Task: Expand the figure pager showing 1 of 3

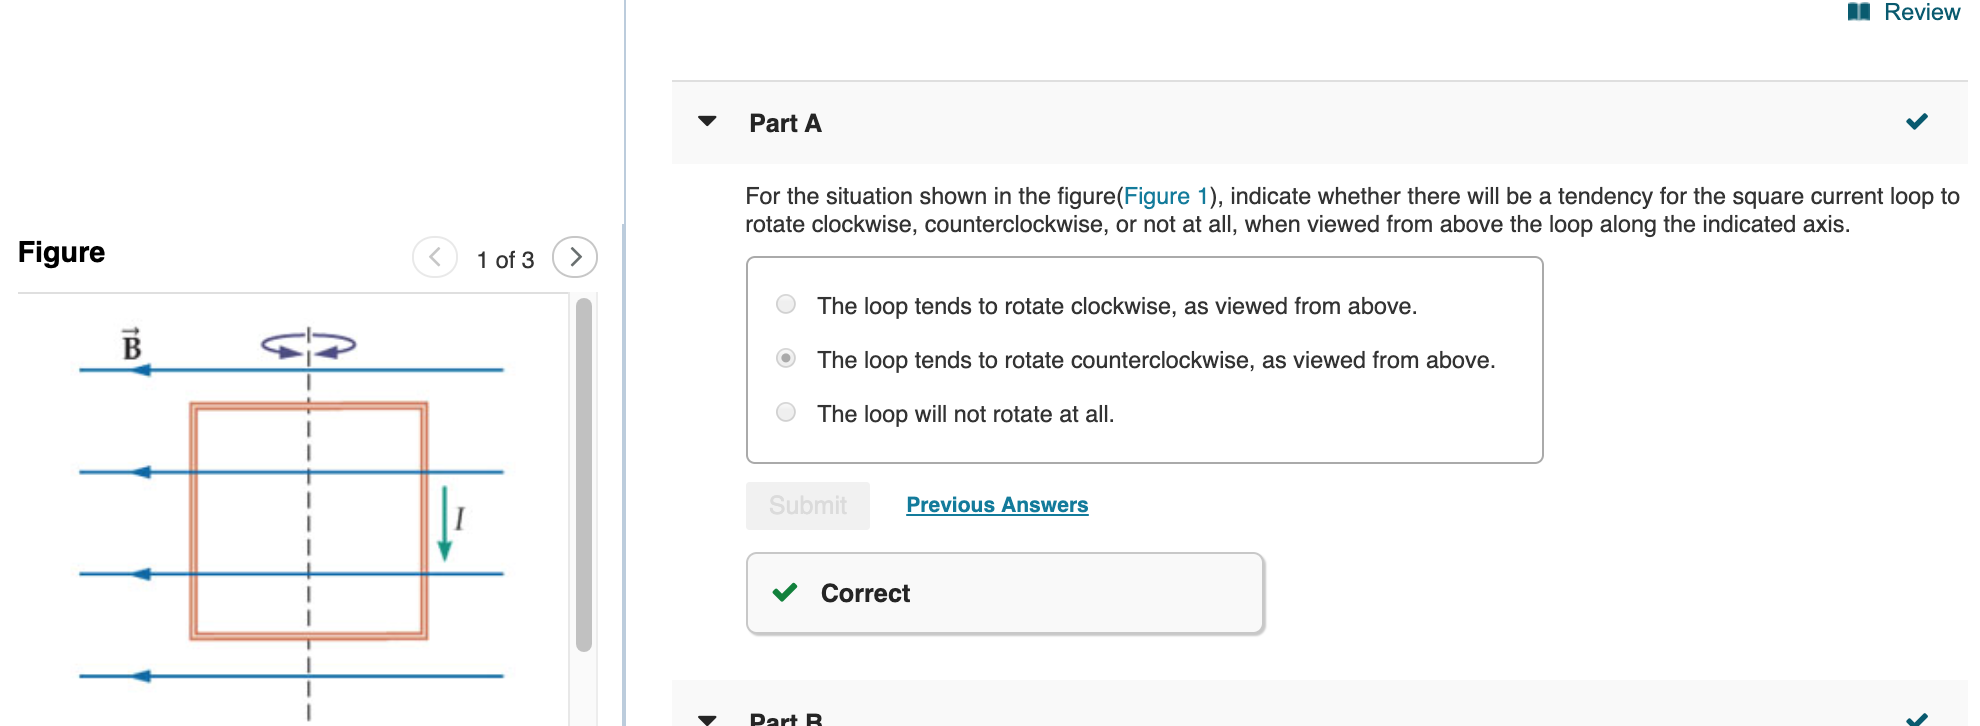Action: 504,259
